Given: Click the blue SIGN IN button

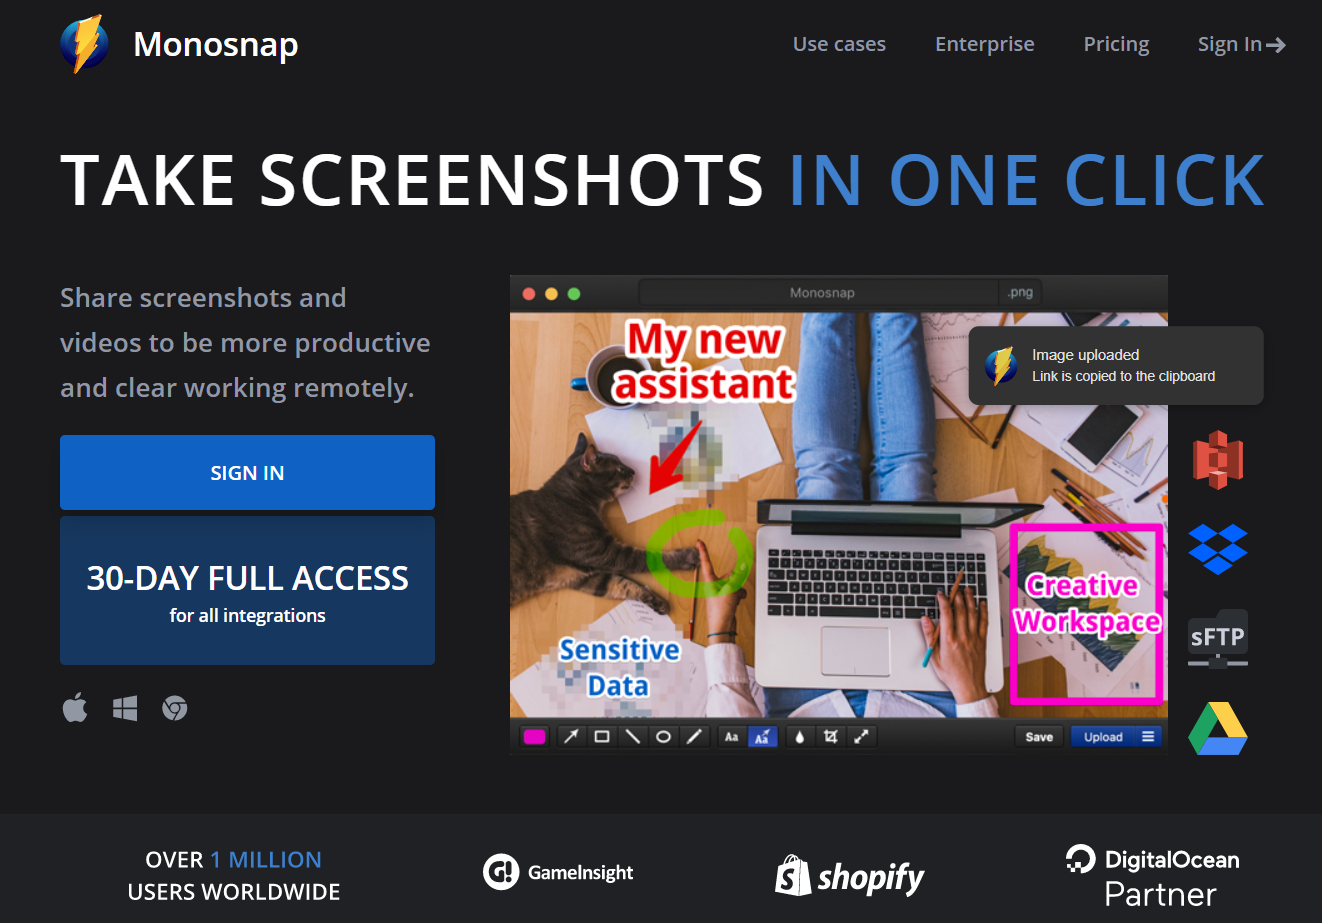Looking at the screenshot, I should [247, 473].
